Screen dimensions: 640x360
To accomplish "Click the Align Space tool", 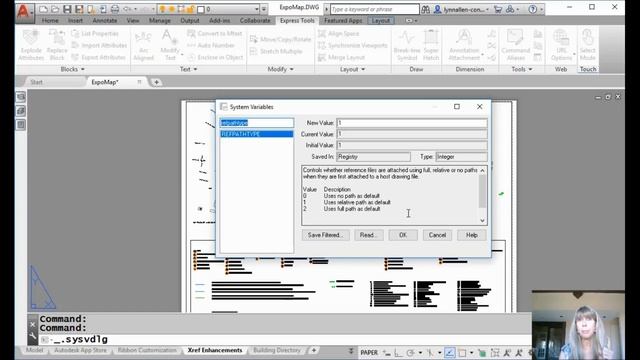I will 339,33.
